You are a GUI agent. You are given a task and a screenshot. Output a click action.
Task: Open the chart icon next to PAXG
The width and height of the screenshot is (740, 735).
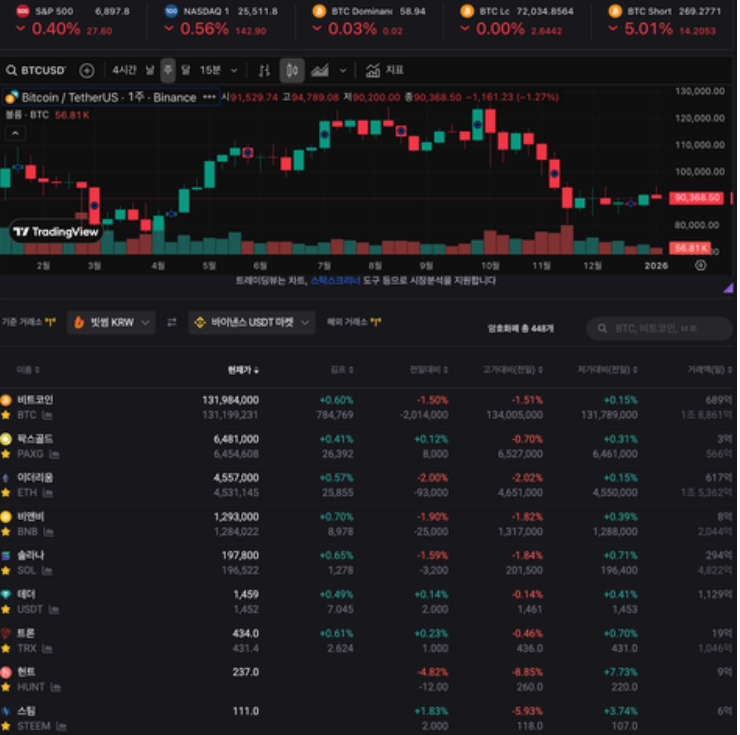pyautogui.click(x=54, y=454)
